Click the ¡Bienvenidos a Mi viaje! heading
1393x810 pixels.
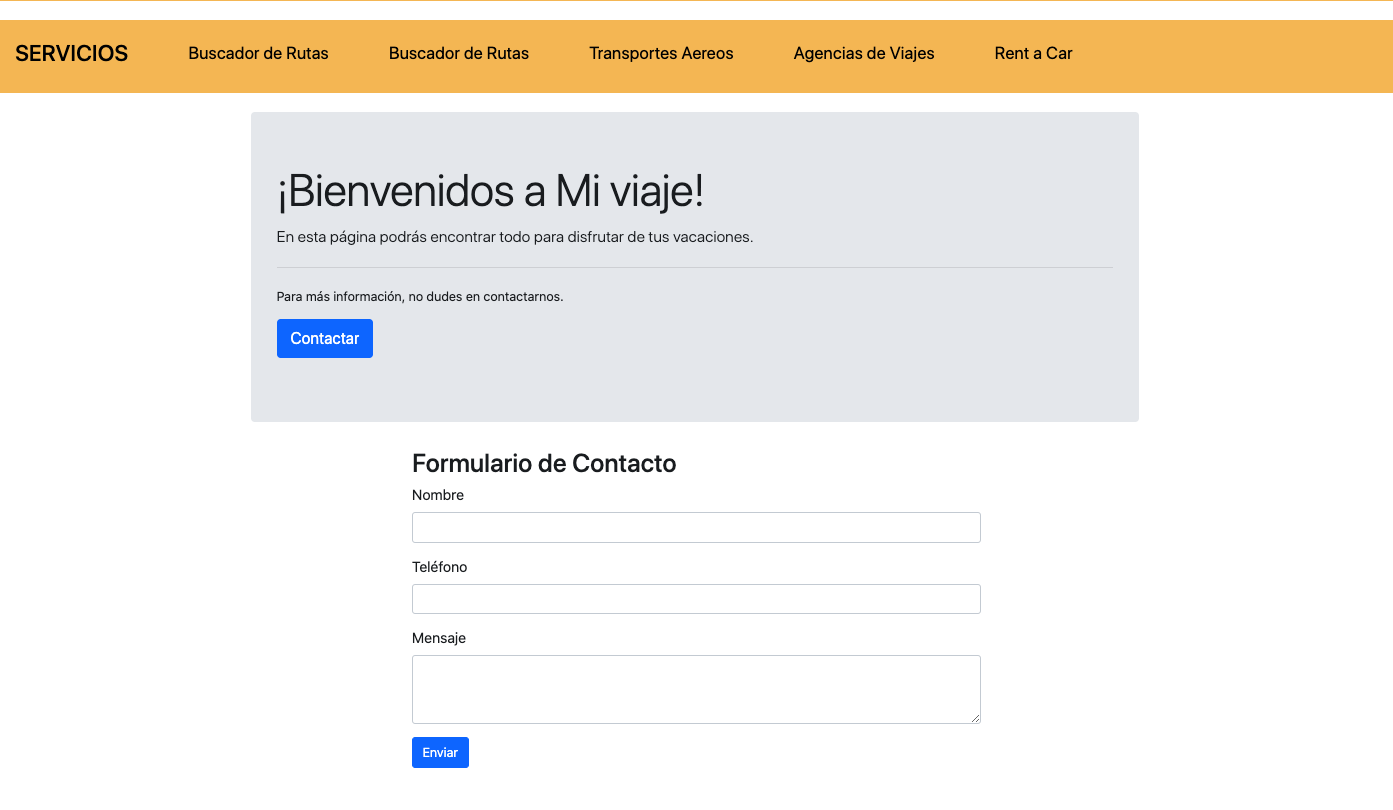491,190
